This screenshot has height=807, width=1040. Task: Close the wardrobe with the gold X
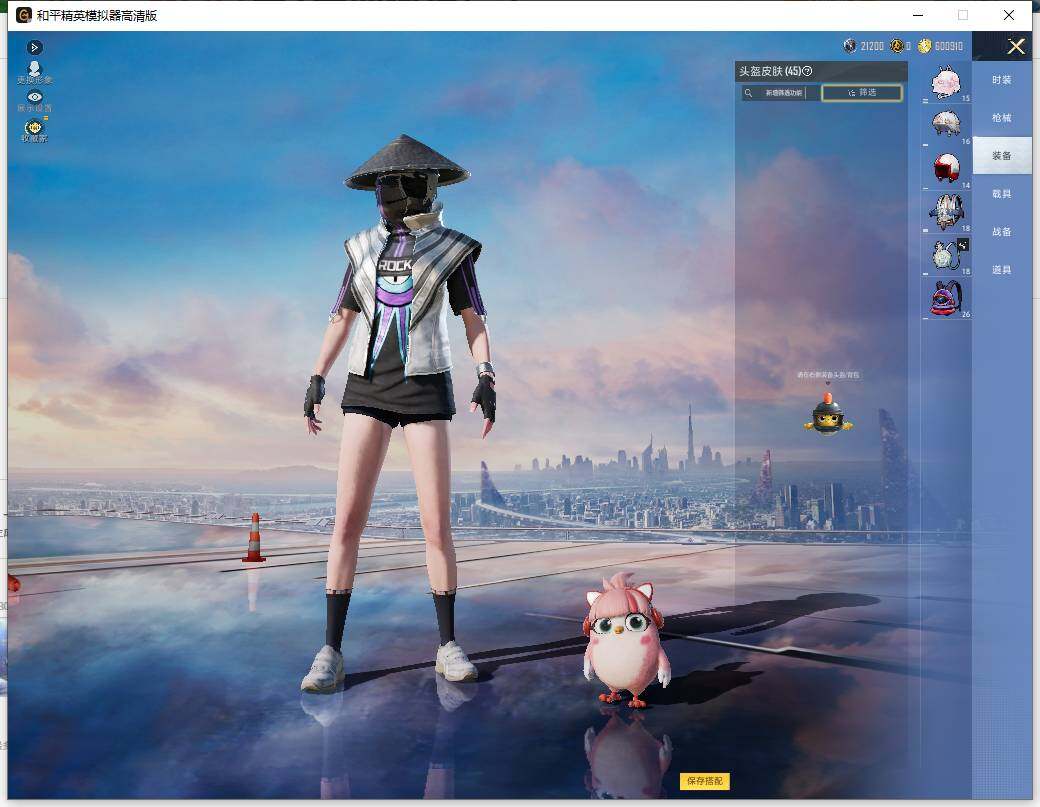click(x=1016, y=46)
